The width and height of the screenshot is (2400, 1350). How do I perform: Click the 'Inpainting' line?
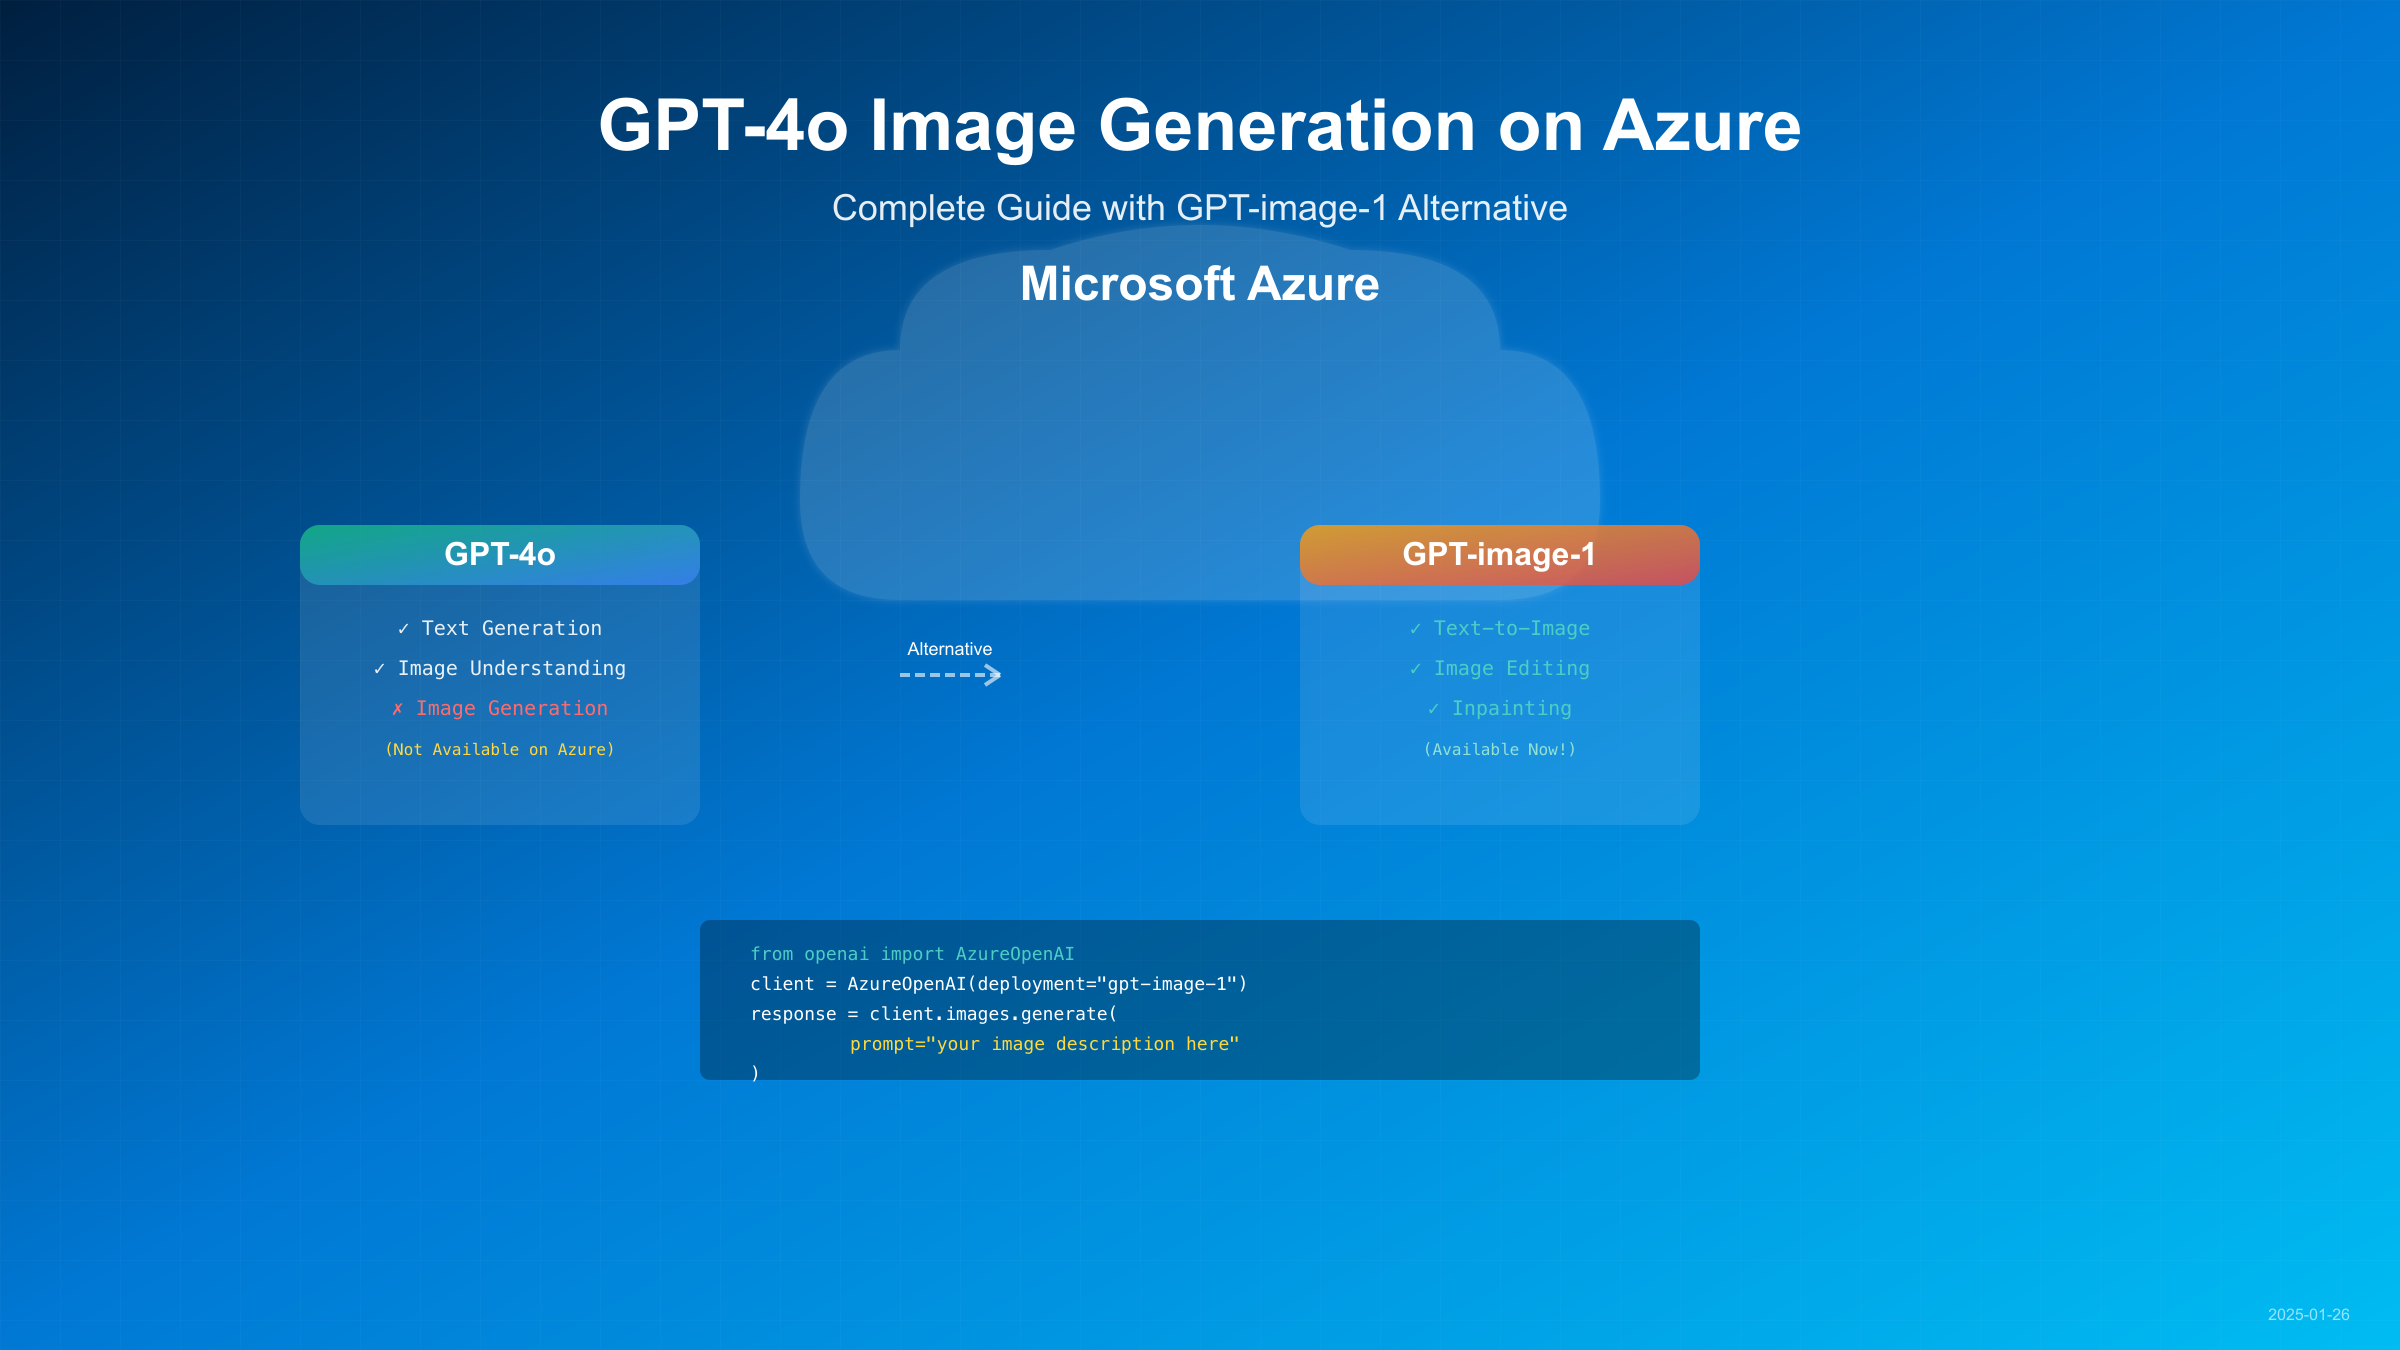coord(1500,708)
